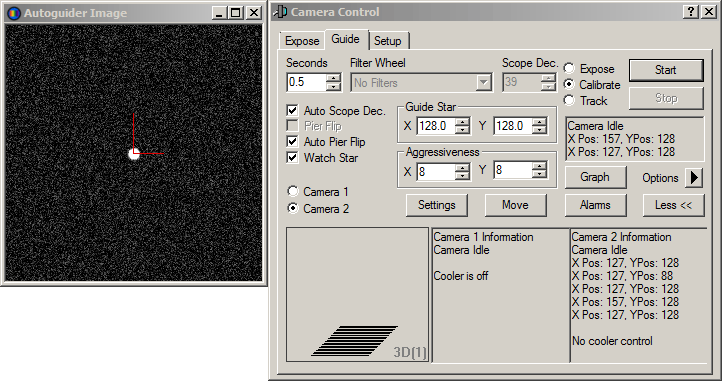This screenshot has height=381, width=722.
Task: Click the Camera Control title bar icon
Action: coord(280,12)
